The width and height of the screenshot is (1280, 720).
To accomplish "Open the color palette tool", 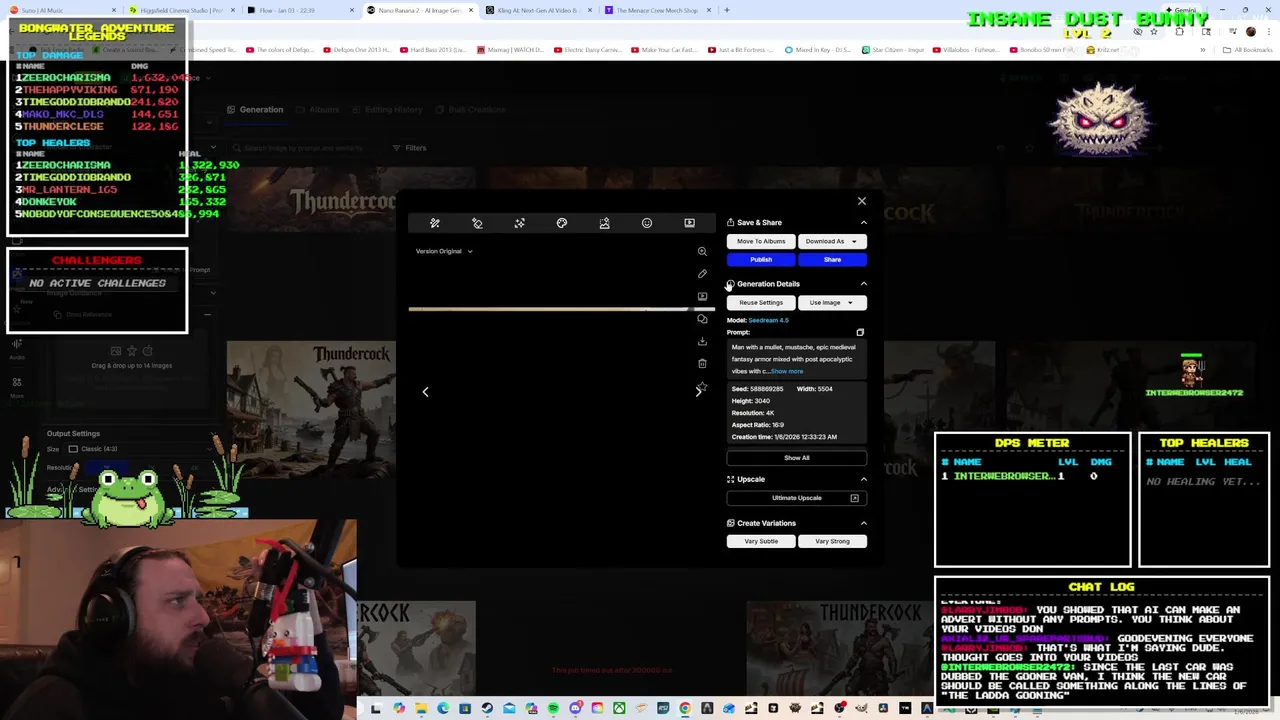I will [562, 223].
